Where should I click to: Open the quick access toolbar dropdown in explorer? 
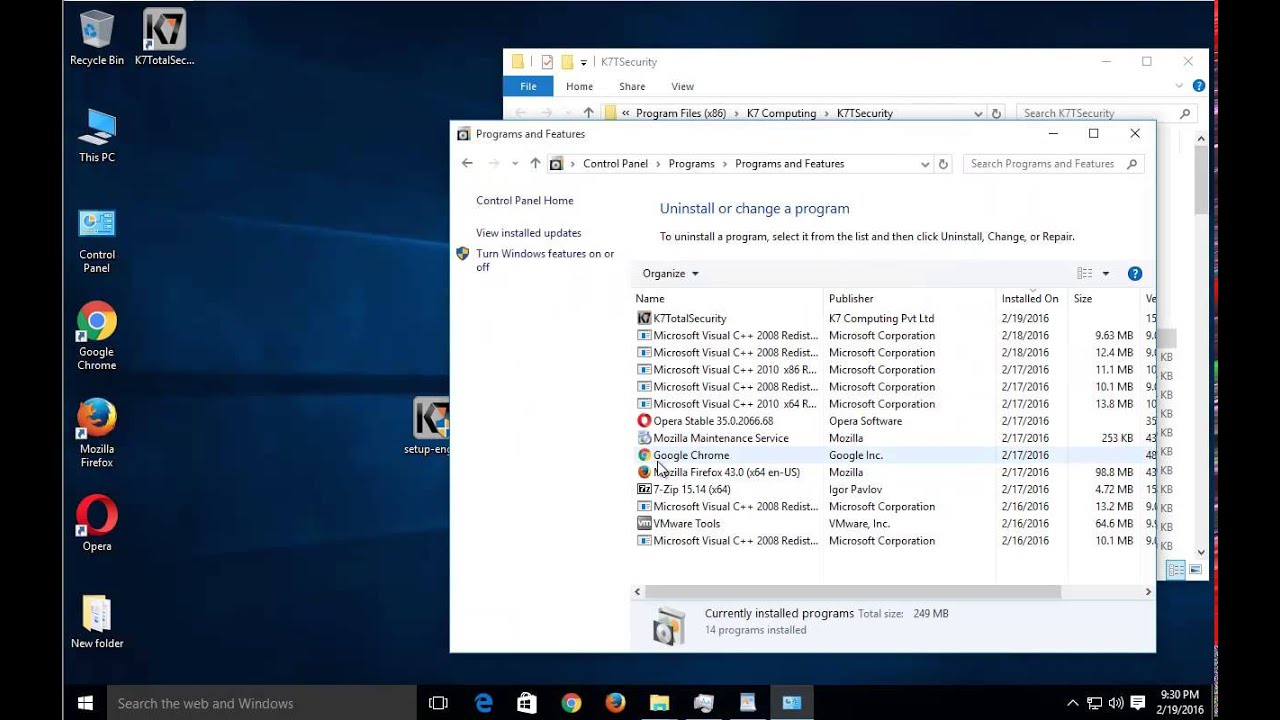pos(584,62)
